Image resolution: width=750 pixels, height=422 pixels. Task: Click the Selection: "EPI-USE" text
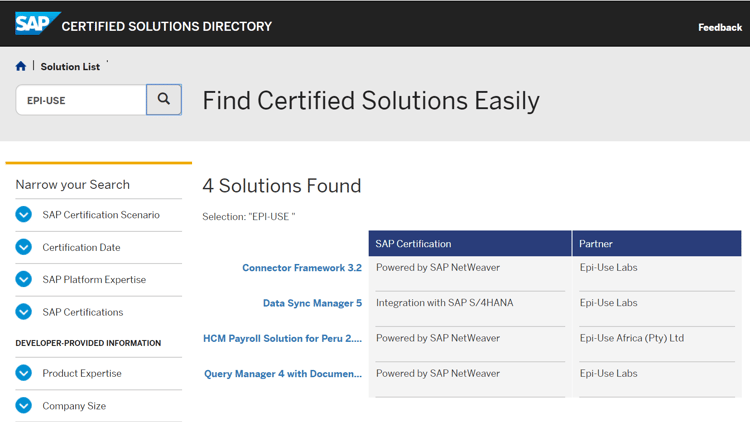[x=249, y=217]
